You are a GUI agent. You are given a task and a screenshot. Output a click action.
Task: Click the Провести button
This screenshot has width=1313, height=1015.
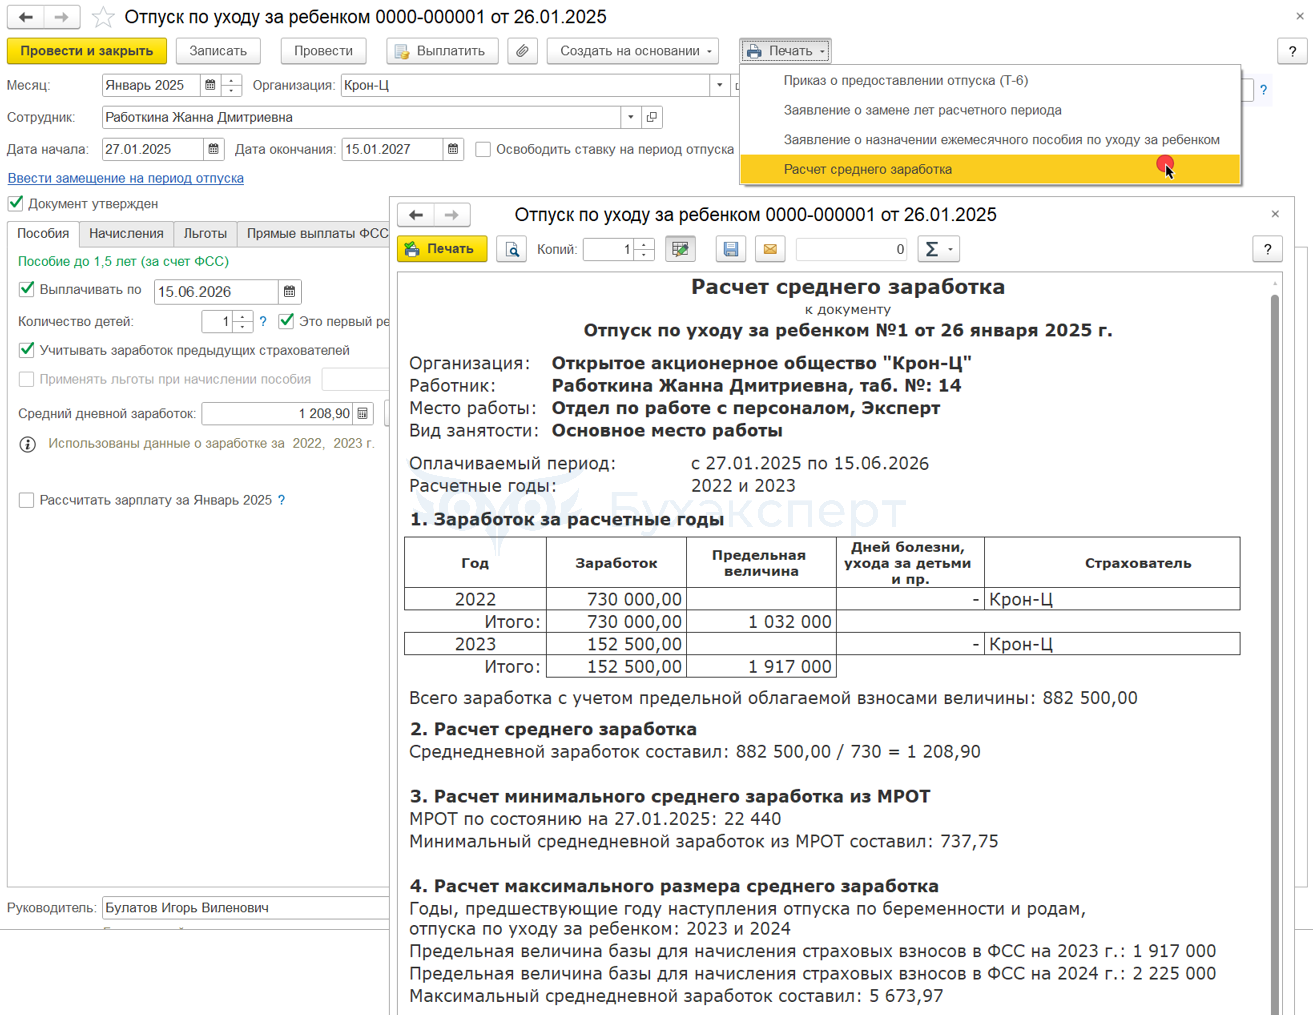[x=323, y=51]
